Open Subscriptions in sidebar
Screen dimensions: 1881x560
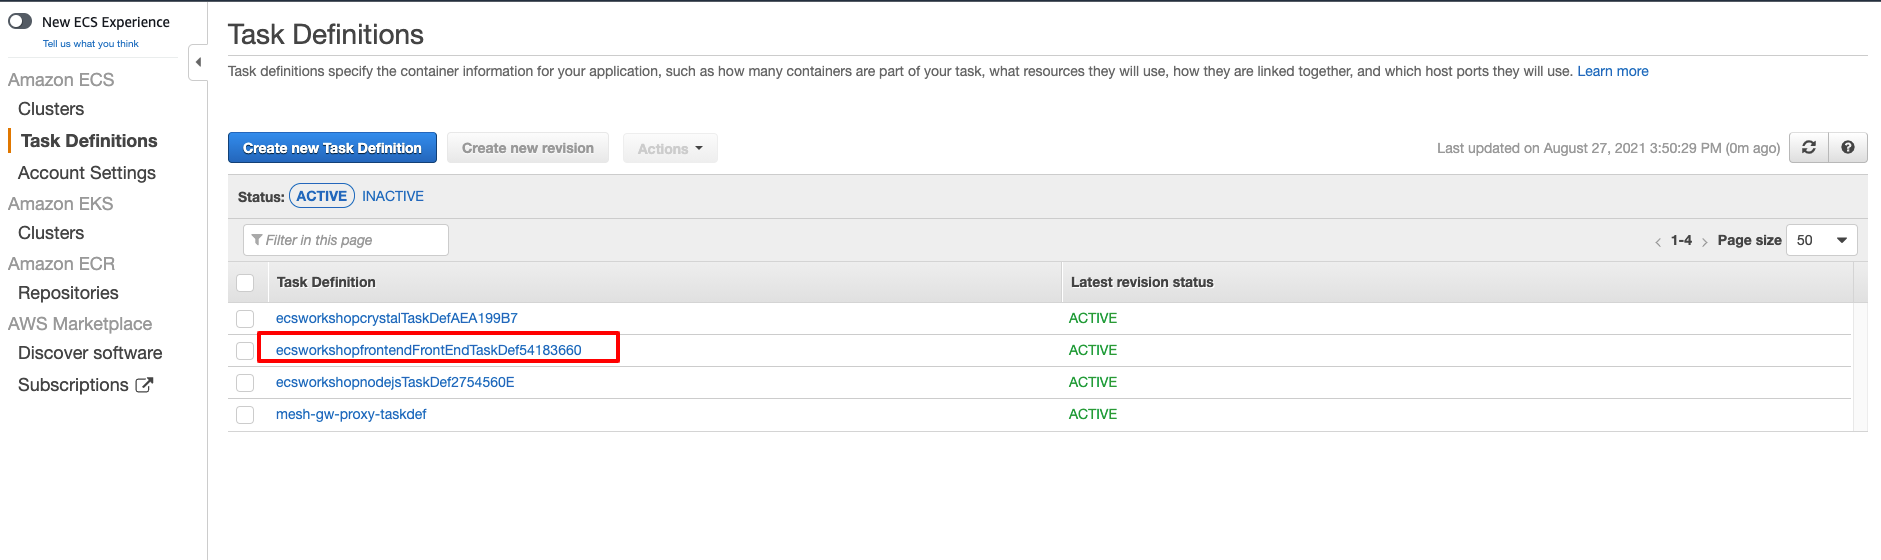[73, 385]
